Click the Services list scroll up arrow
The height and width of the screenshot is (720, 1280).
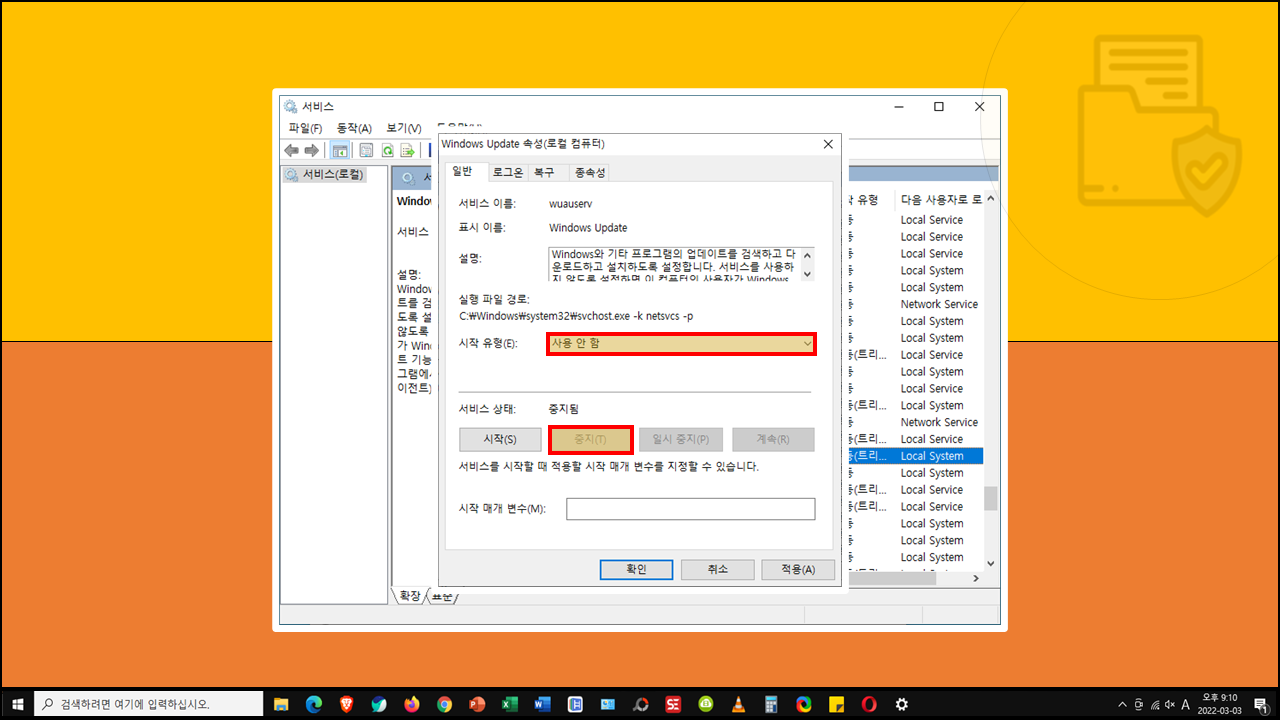[x=990, y=199]
